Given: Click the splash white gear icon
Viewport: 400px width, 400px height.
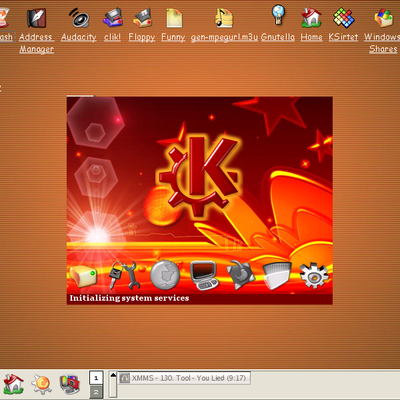Looking at the screenshot, I should click(x=314, y=275).
